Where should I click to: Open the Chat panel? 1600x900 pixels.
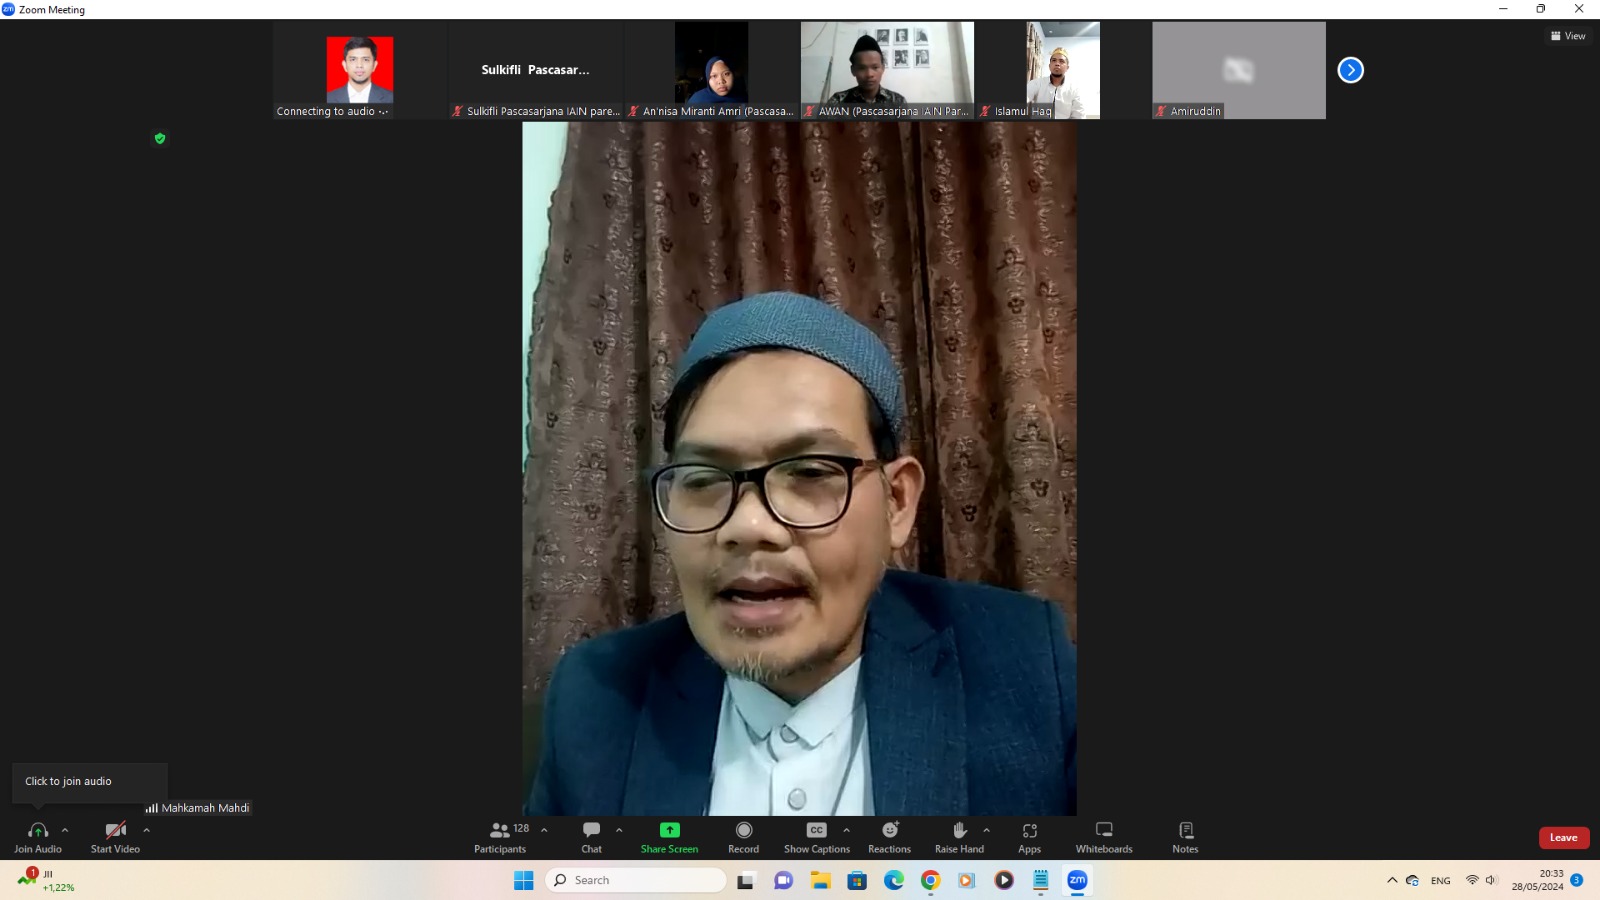click(591, 837)
